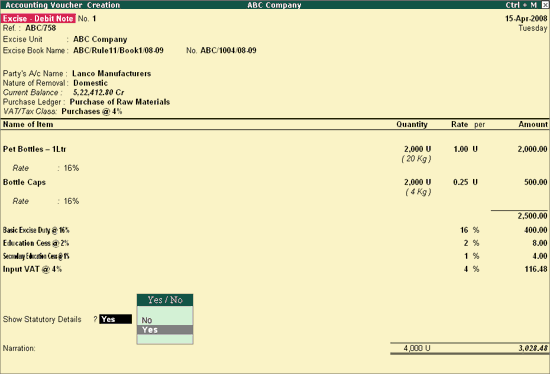The height and width of the screenshot is (374, 550).
Task: Click the Amount column header
Action: (x=533, y=124)
